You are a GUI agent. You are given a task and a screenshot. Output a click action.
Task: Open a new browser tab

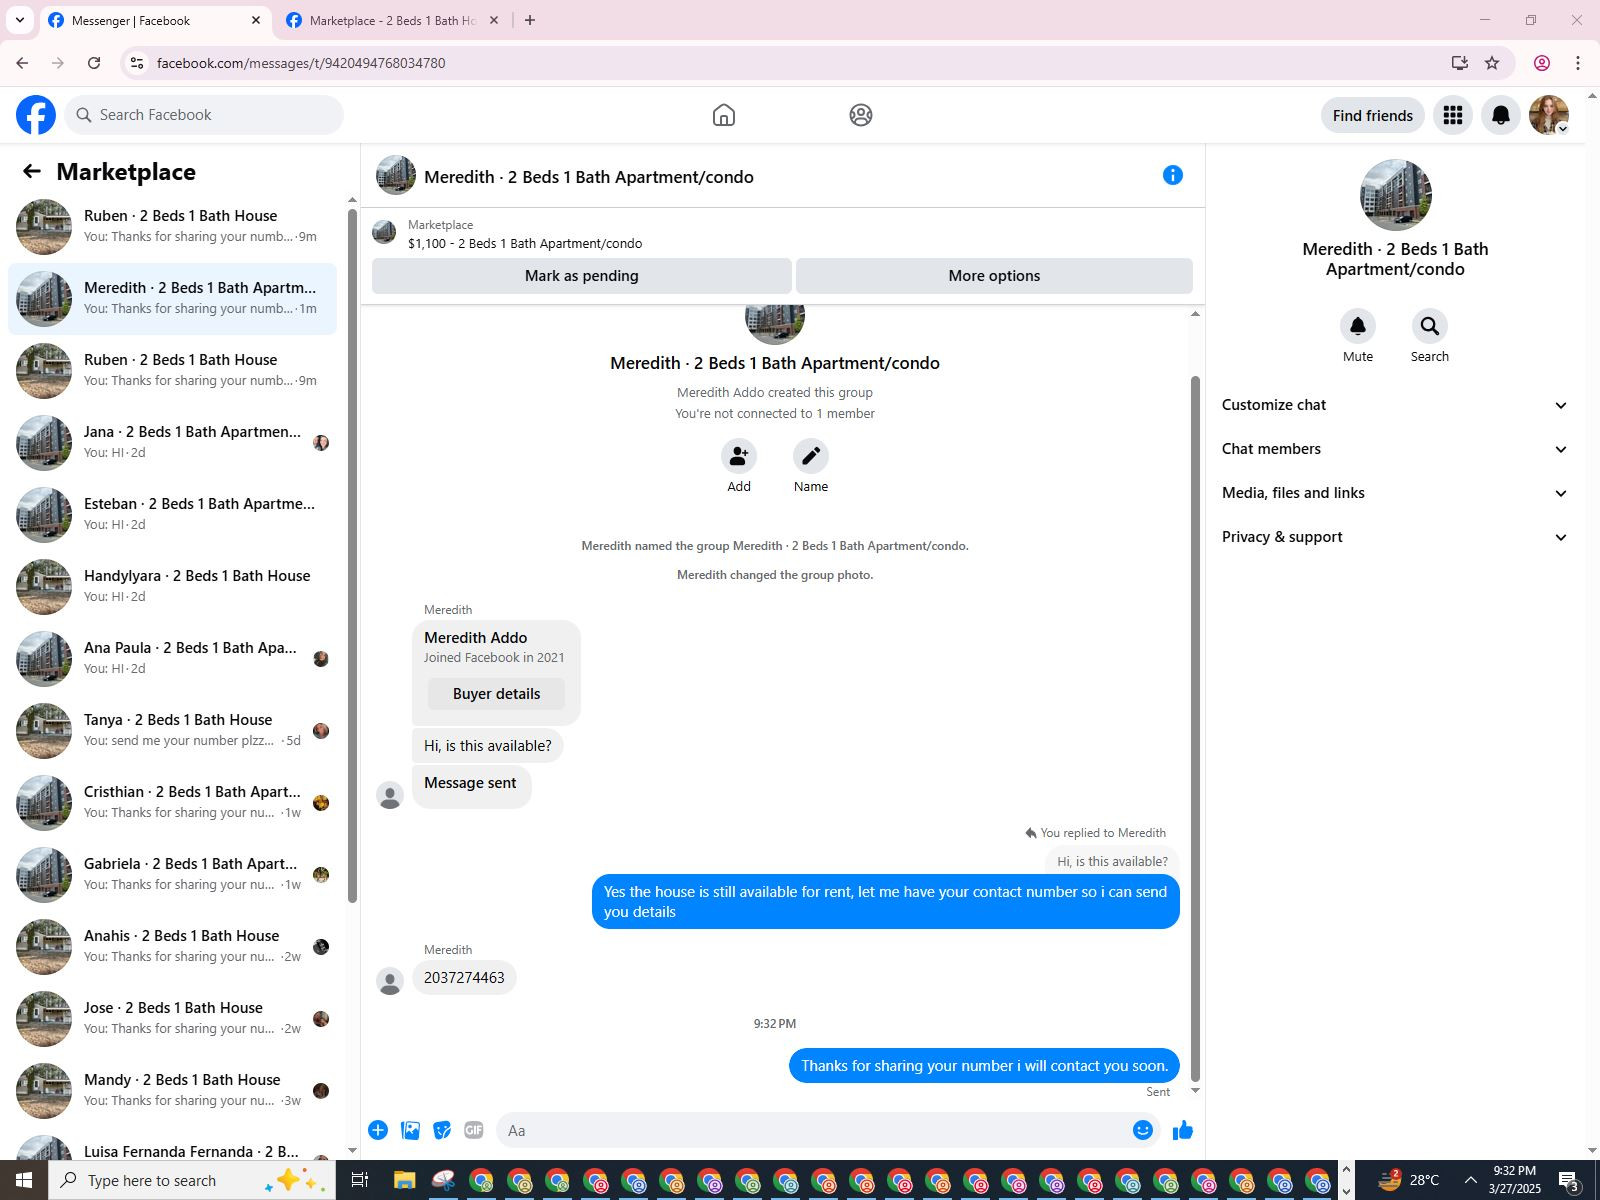click(x=530, y=20)
